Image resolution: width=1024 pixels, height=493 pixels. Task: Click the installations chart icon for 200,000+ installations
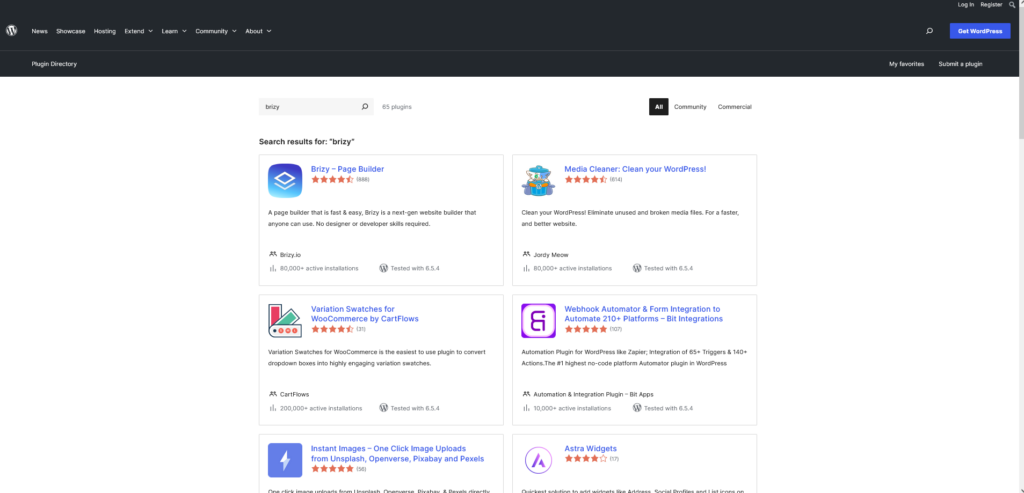click(x=272, y=407)
